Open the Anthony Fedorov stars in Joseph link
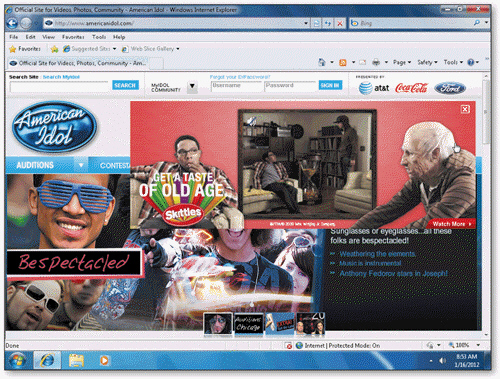 click(393, 274)
